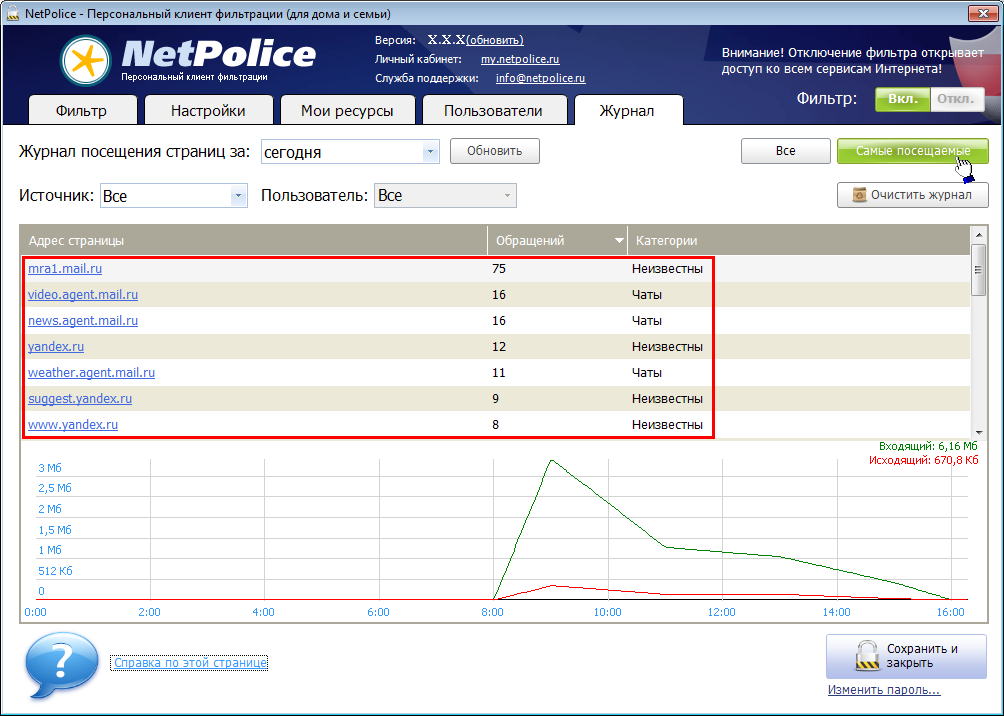This screenshot has width=1004, height=716.
Task: Open mra1.mail.ru link in the log
Action: point(65,268)
